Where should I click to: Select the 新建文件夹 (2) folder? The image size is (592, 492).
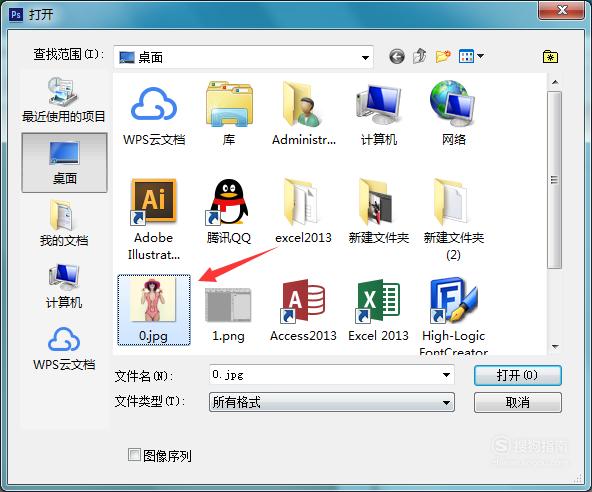(453, 219)
